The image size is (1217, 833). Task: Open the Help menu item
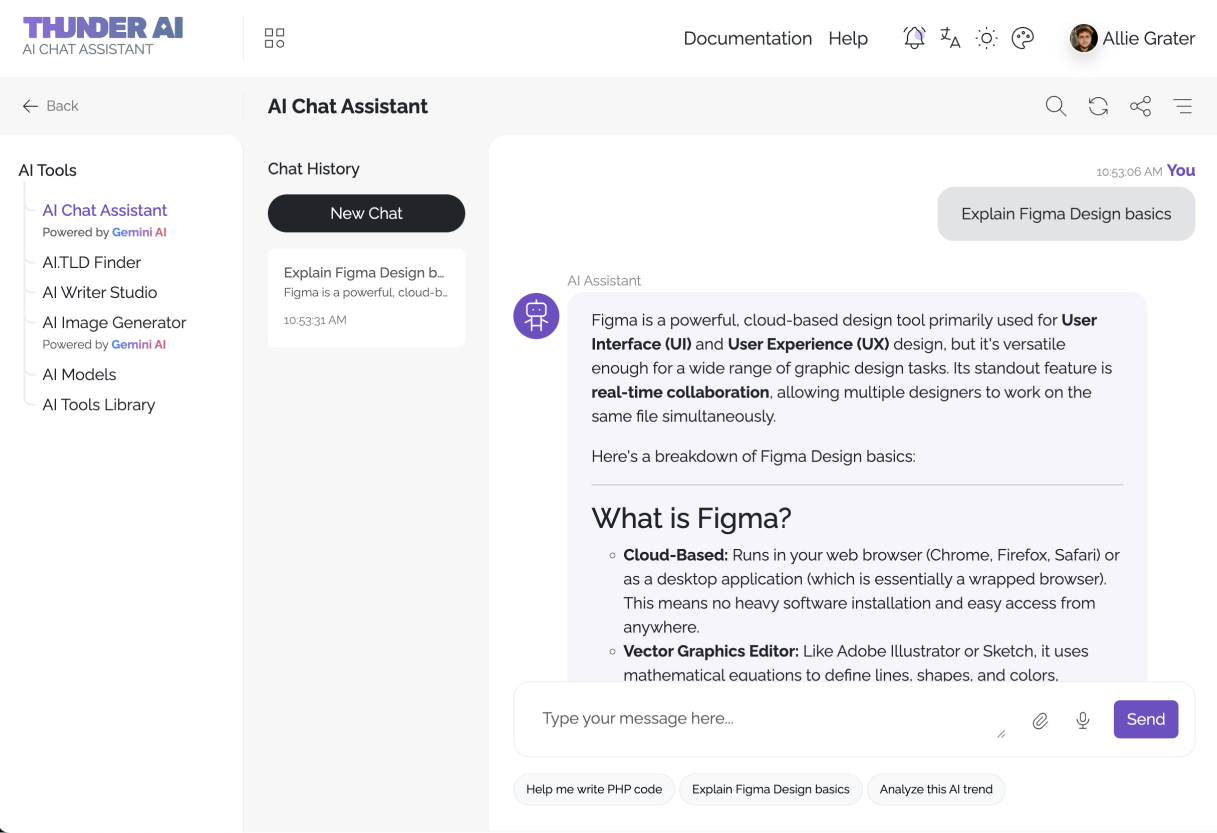pos(848,38)
